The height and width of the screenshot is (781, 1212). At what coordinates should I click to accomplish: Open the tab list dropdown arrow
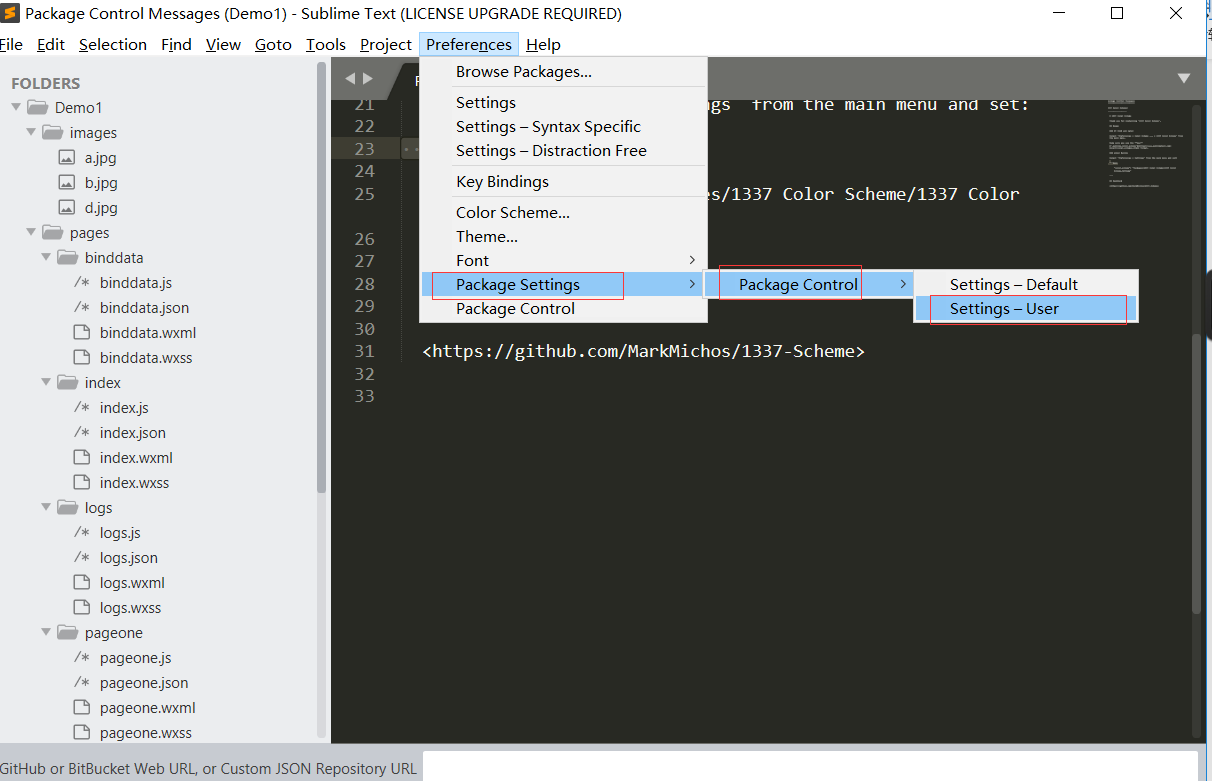[x=1184, y=78]
